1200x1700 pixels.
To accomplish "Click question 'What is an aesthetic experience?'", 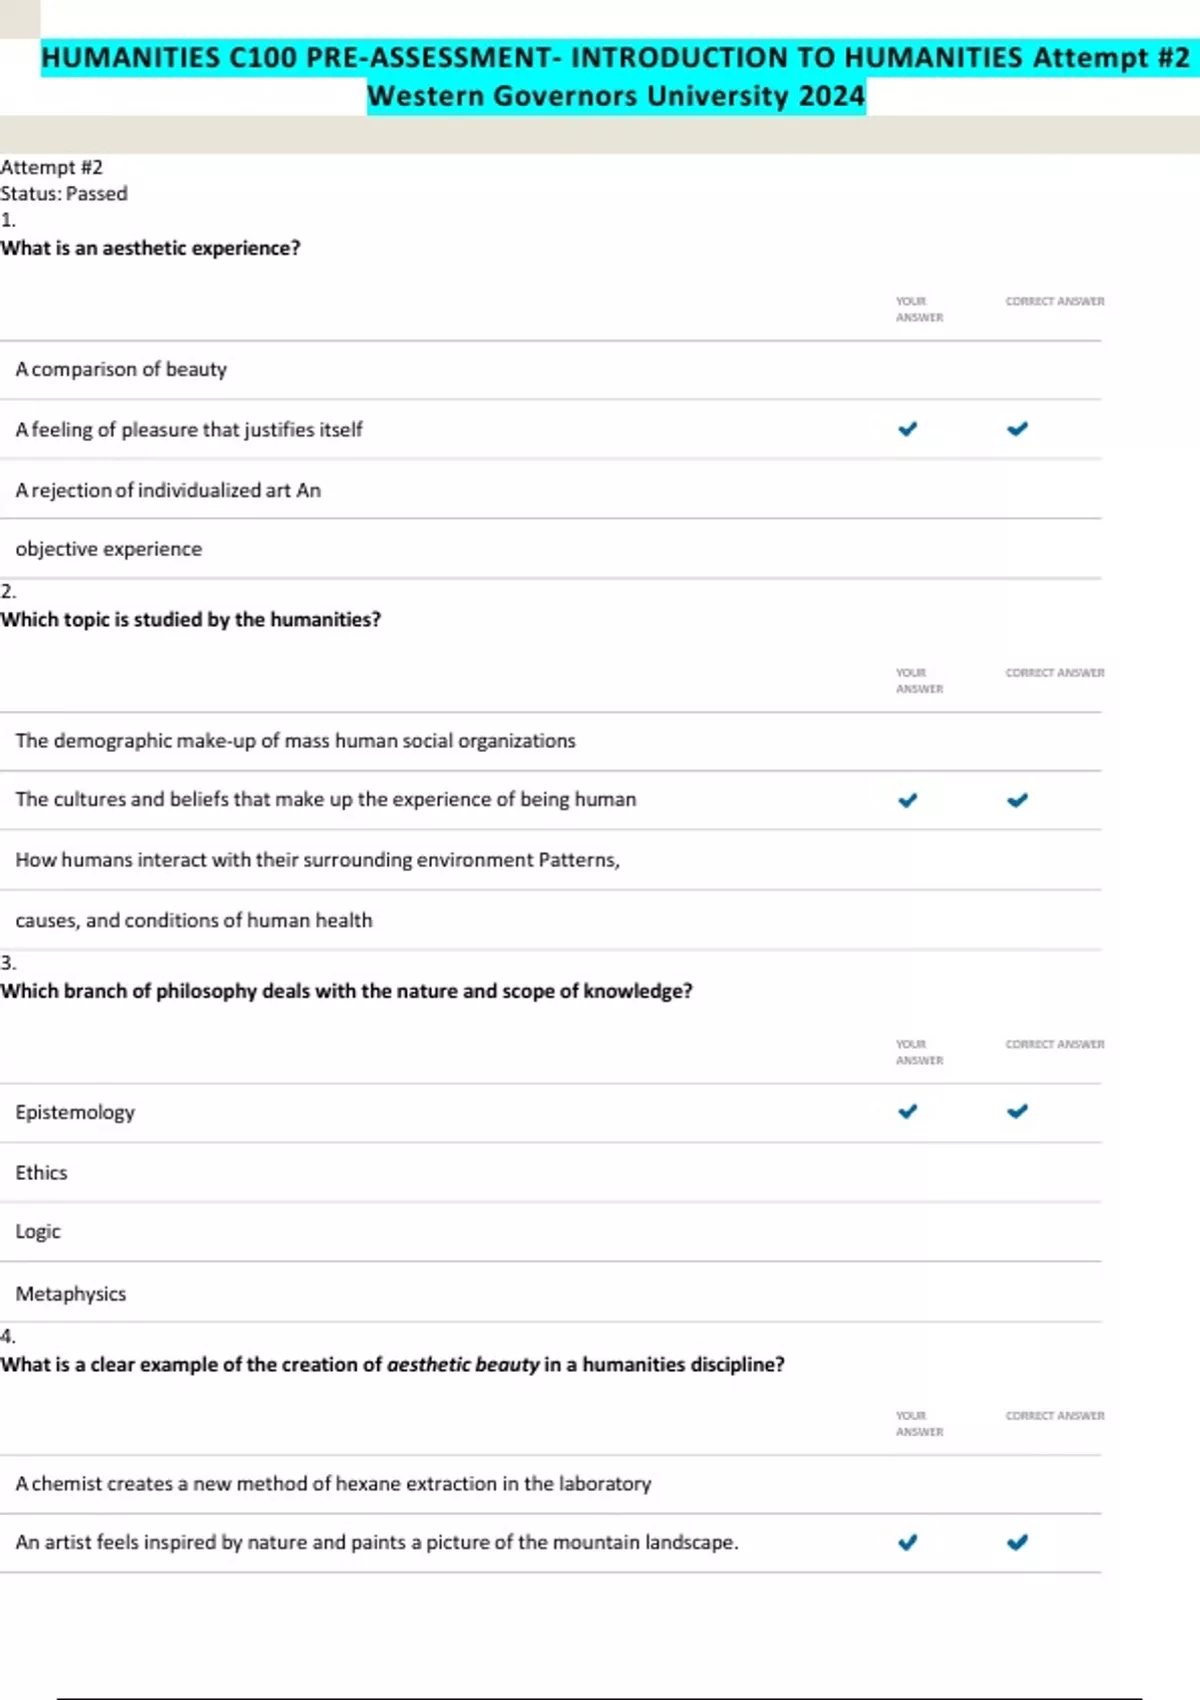I will tap(150, 248).
